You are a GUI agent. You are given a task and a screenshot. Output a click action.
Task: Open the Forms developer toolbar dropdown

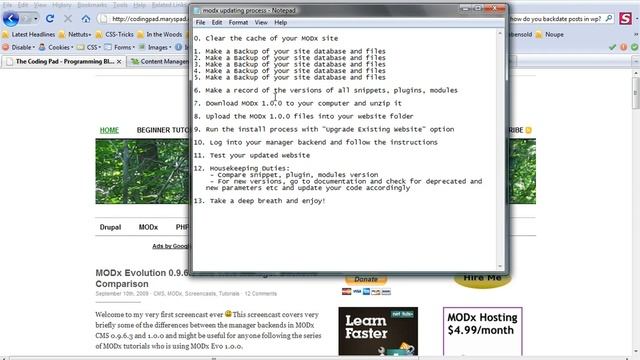(x=120, y=47)
